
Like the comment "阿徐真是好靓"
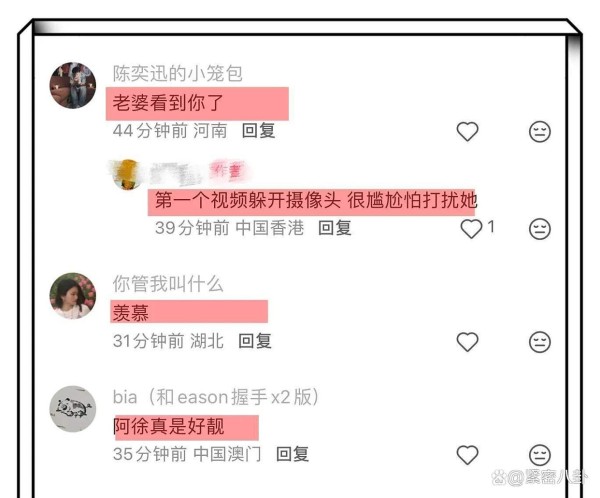coord(467,455)
